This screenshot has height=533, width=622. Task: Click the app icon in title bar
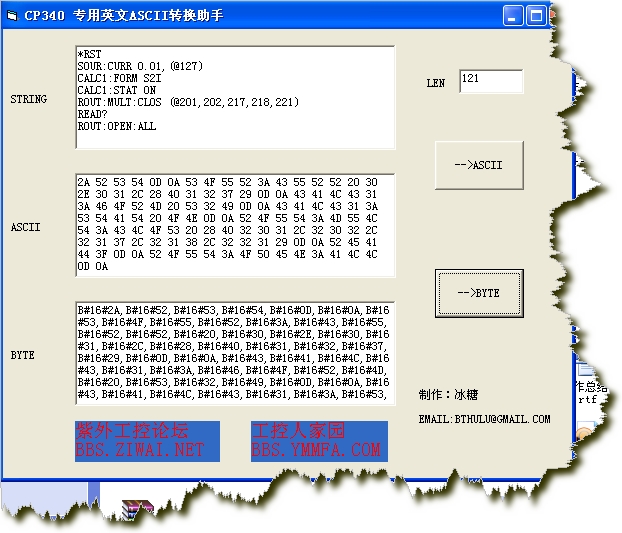pyautogui.click(x=13, y=17)
